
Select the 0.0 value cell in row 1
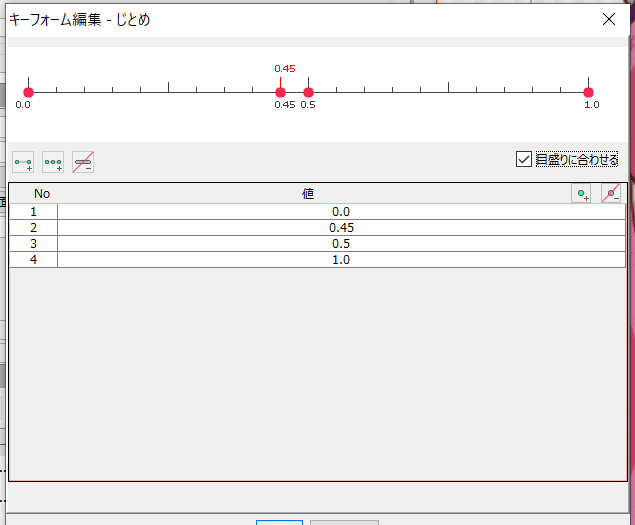[341, 212]
